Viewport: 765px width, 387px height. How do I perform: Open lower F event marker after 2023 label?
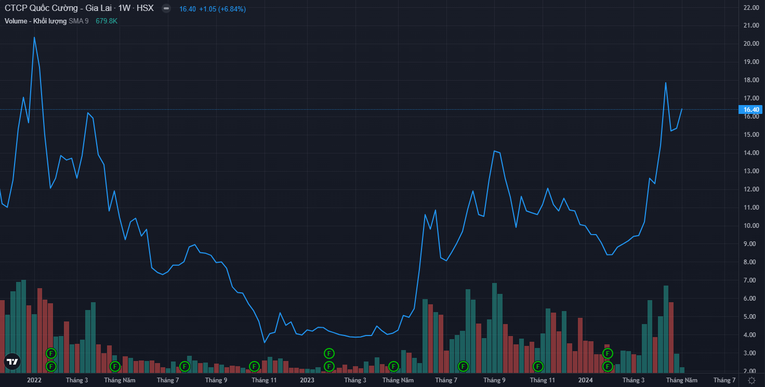329,366
